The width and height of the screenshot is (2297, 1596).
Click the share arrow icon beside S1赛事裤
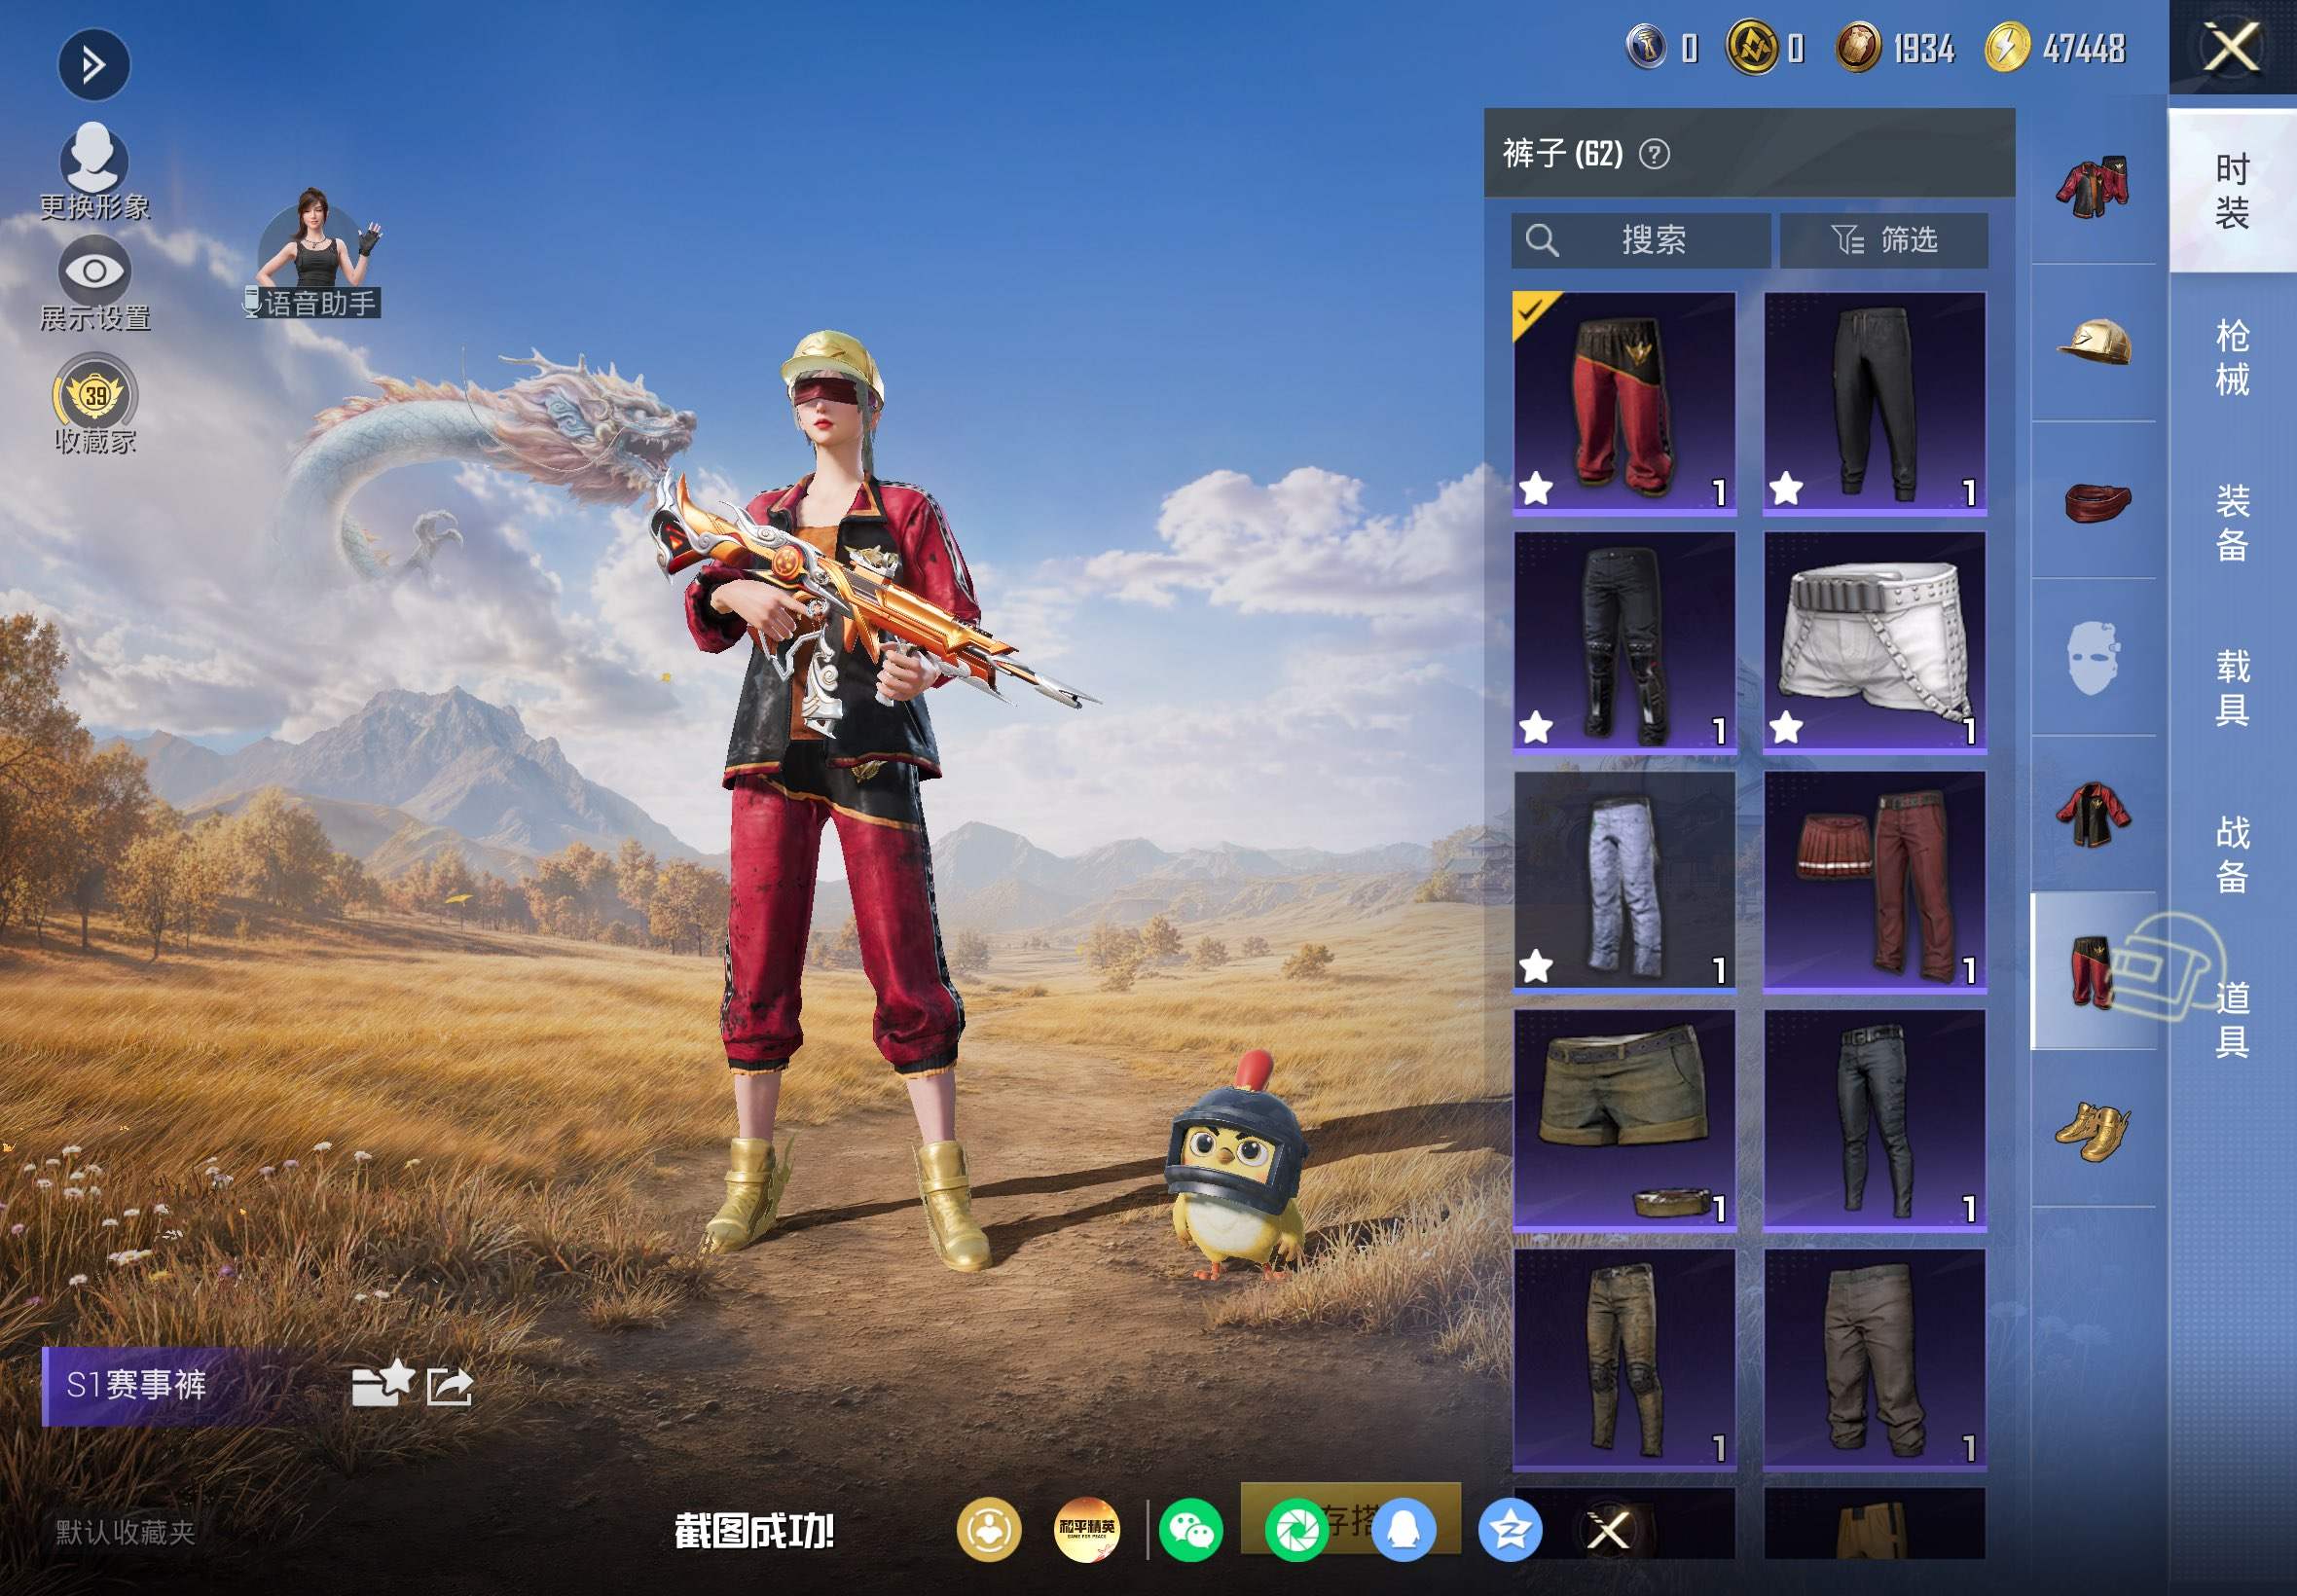tap(449, 1386)
